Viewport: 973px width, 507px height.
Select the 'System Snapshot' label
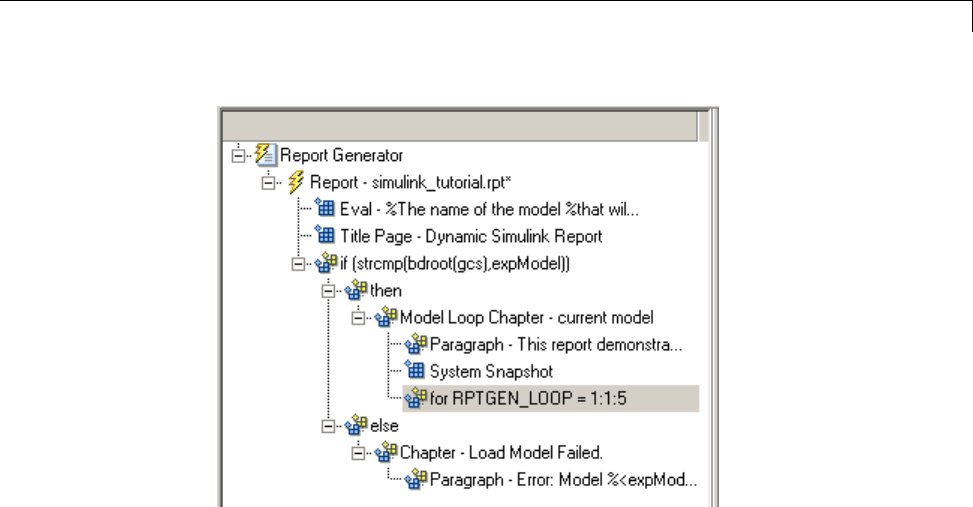point(491,372)
